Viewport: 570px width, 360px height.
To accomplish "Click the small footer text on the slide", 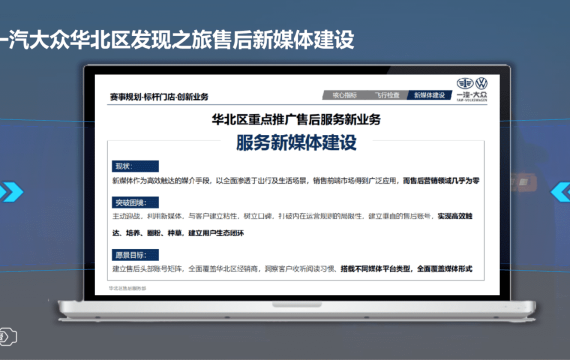I will [x=127, y=288].
